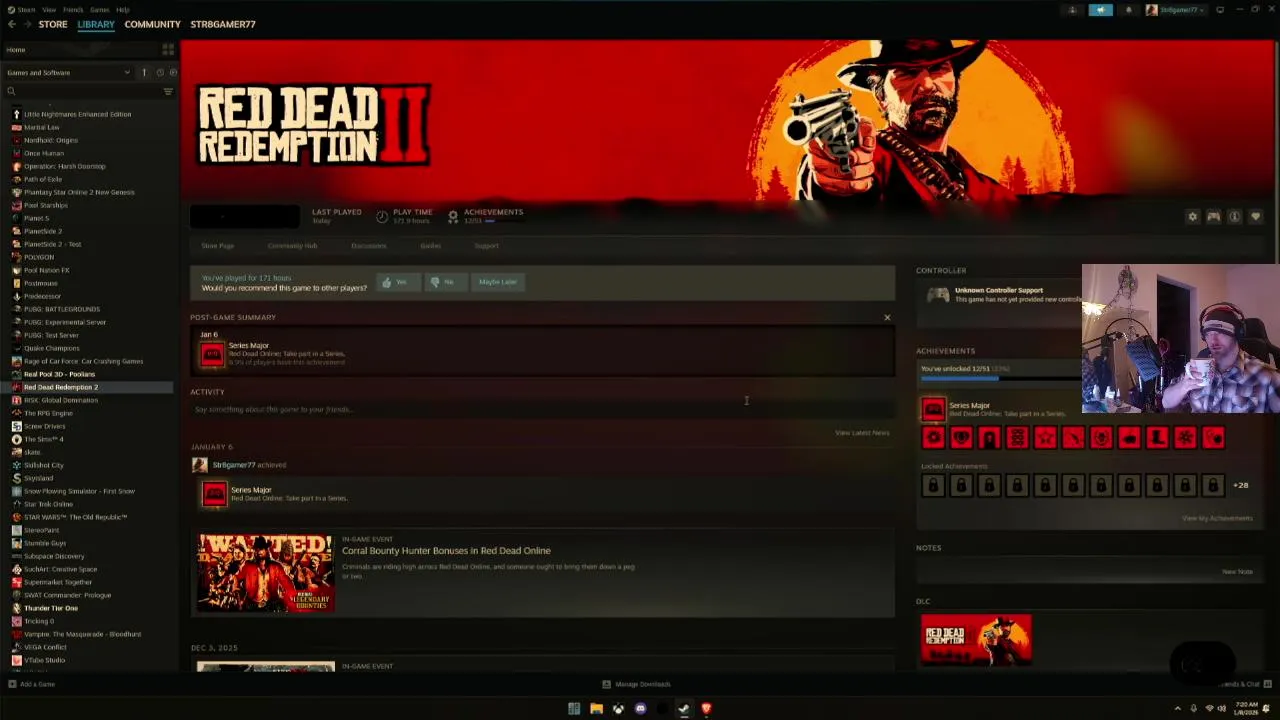
Task: Select Thunder Tier One in library list
Action: (51, 608)
